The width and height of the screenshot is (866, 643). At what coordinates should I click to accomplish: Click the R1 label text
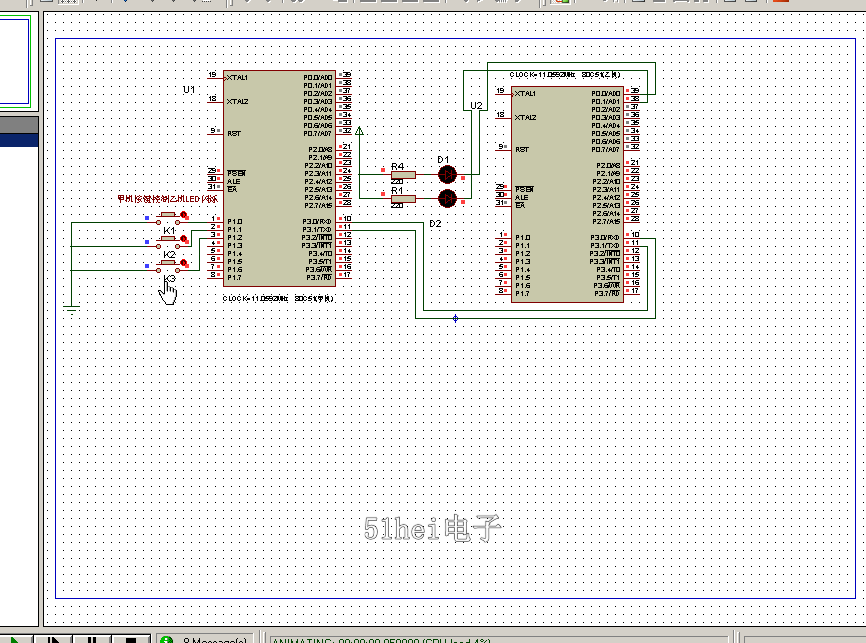pos(397,190)
